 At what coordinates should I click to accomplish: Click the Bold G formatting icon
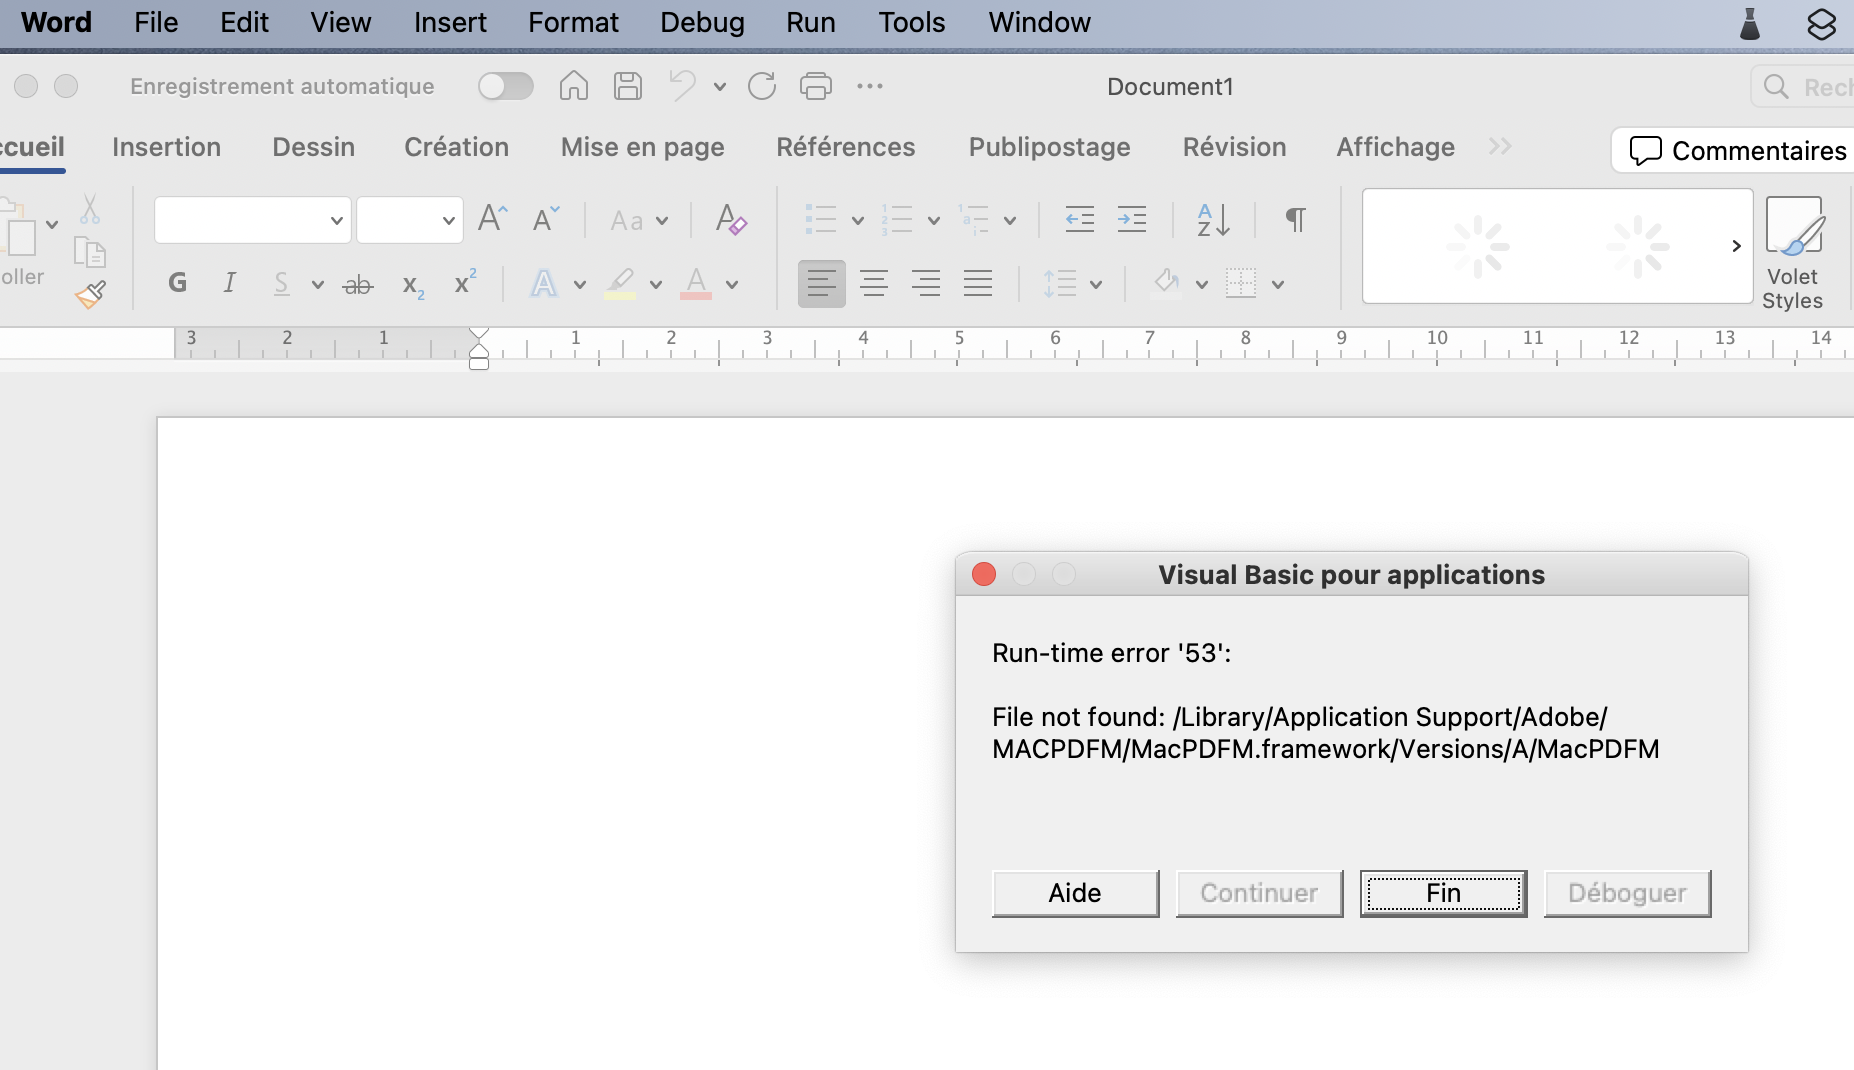pos(178,284)
